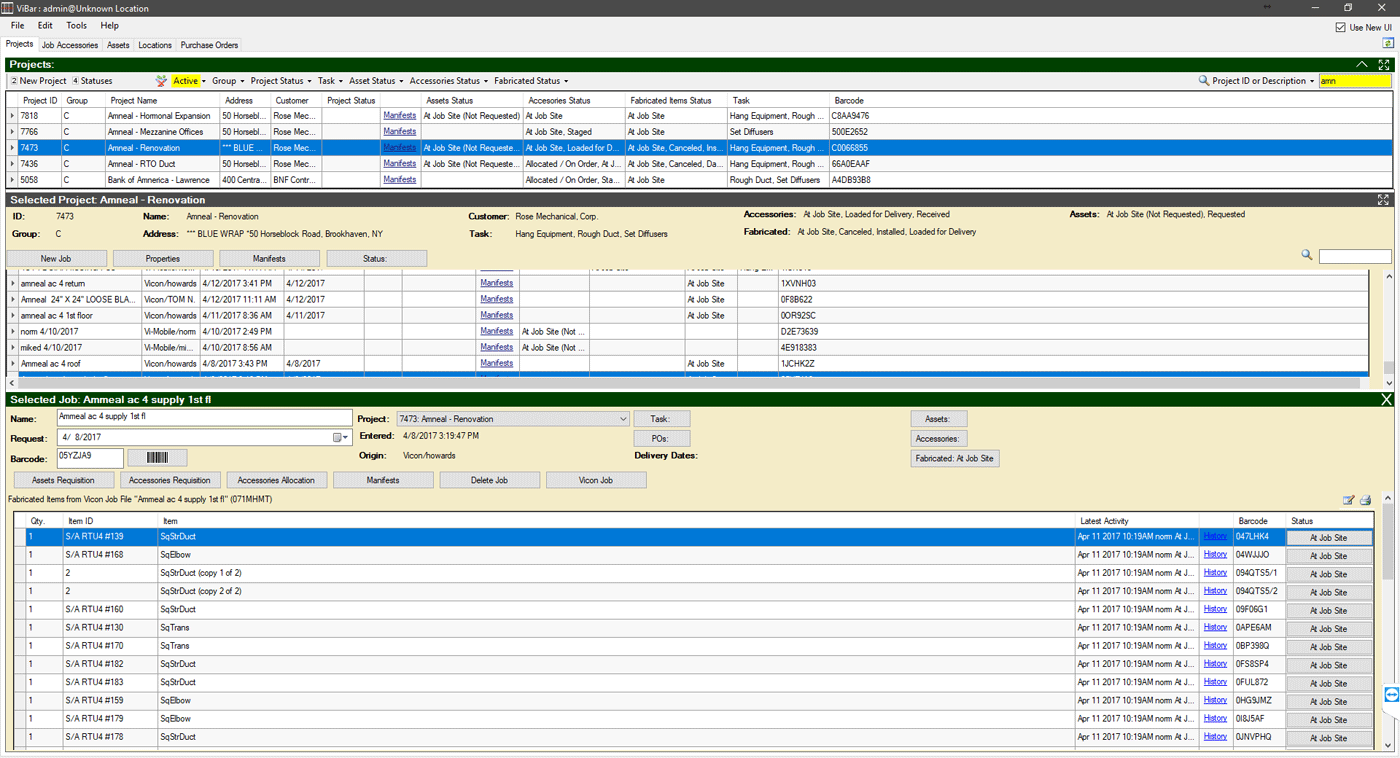Image resolution: width=1400 pixels, height=758 pixels.
Task: Click the magnifier icon in Selected Project panel
Action: 1307,255
